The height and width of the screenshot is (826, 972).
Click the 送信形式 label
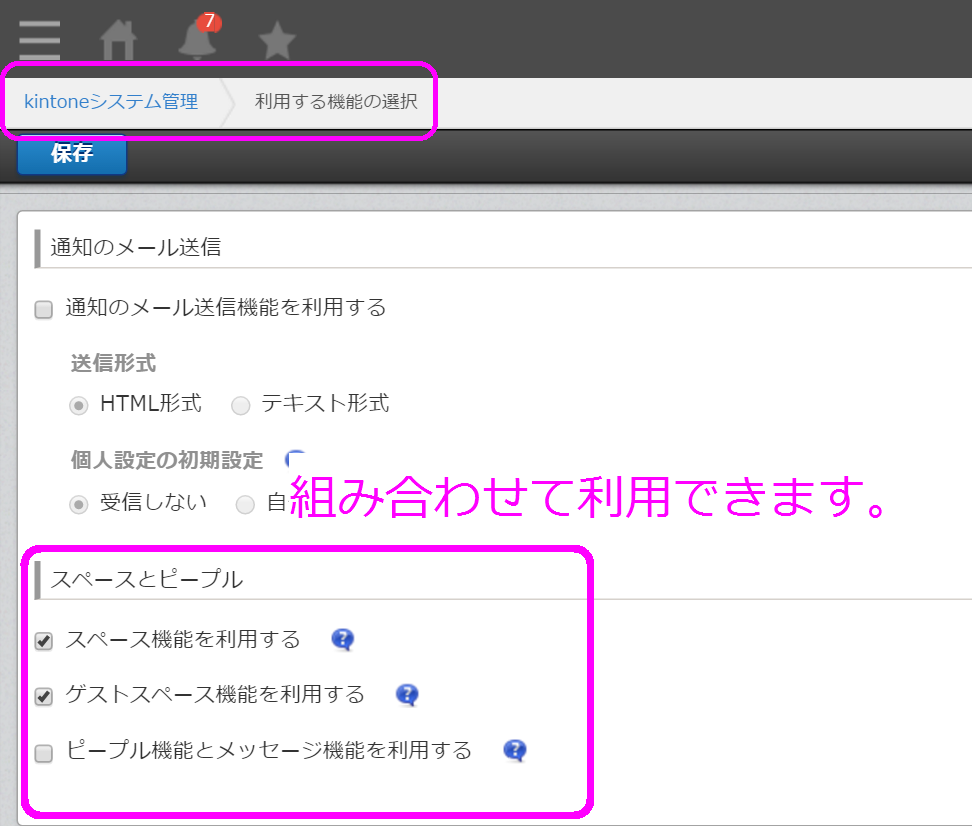pos(113,363)
